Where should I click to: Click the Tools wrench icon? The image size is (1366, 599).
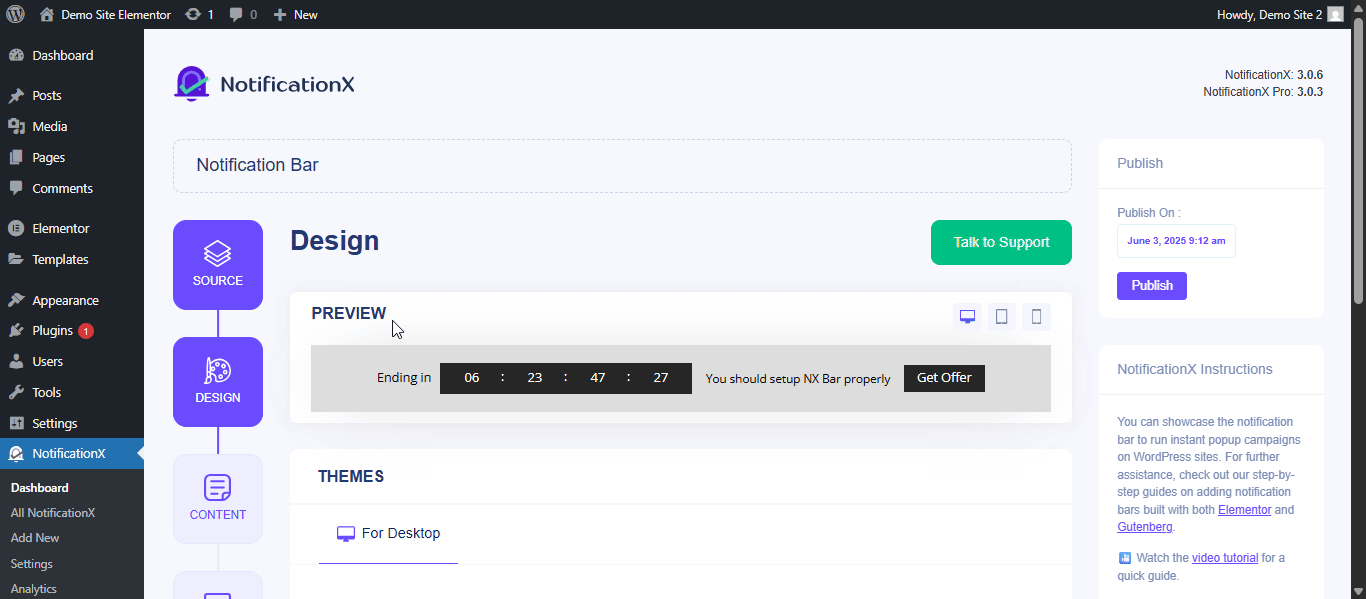click(x=16, y=392)
